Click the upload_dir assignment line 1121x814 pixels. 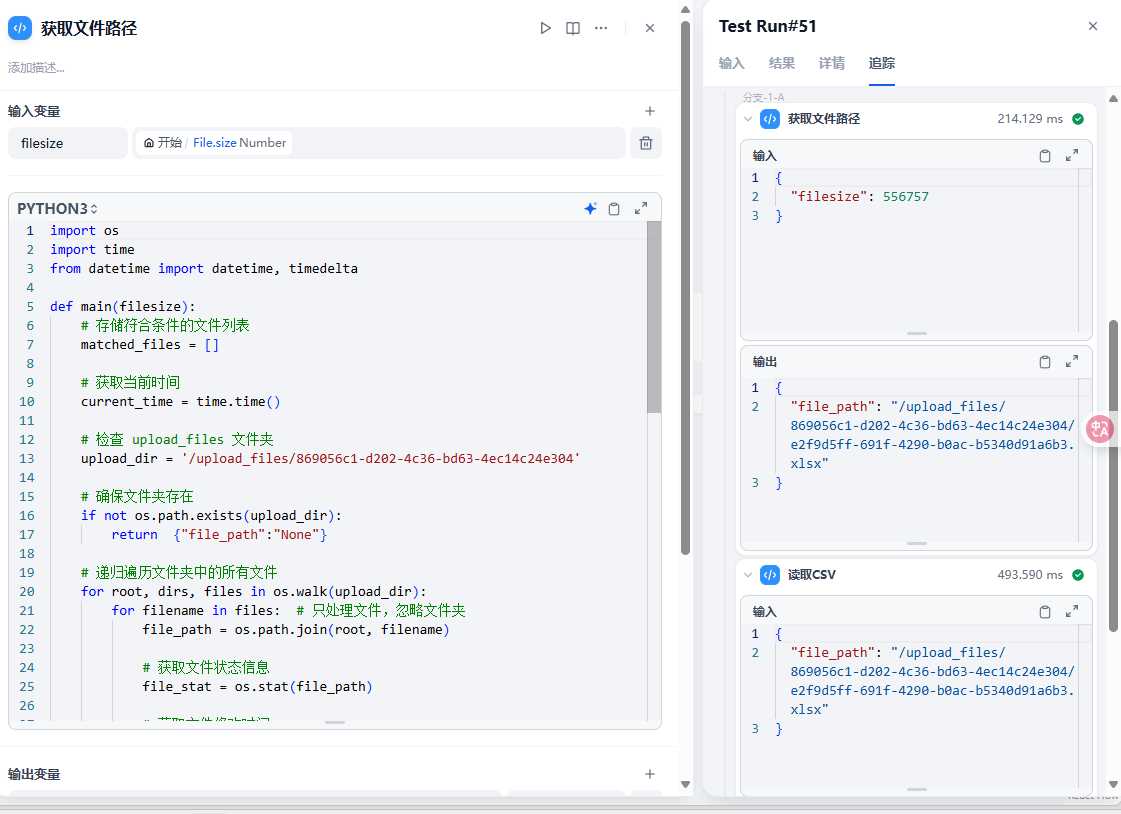tap(330, 459)
